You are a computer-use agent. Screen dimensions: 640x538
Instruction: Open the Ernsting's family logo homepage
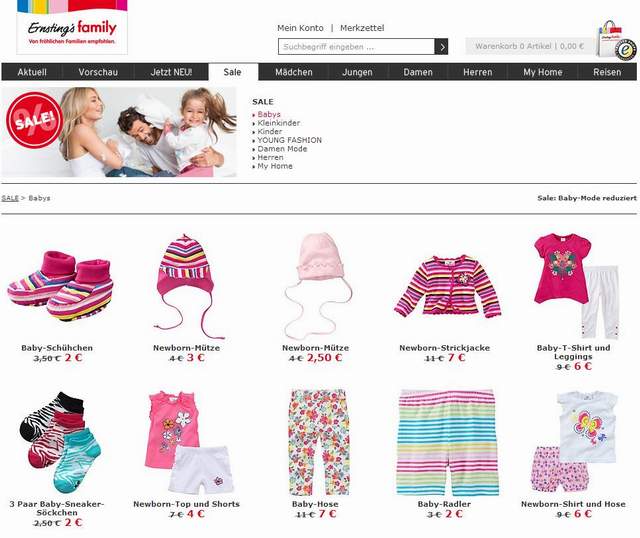(72, 27)
